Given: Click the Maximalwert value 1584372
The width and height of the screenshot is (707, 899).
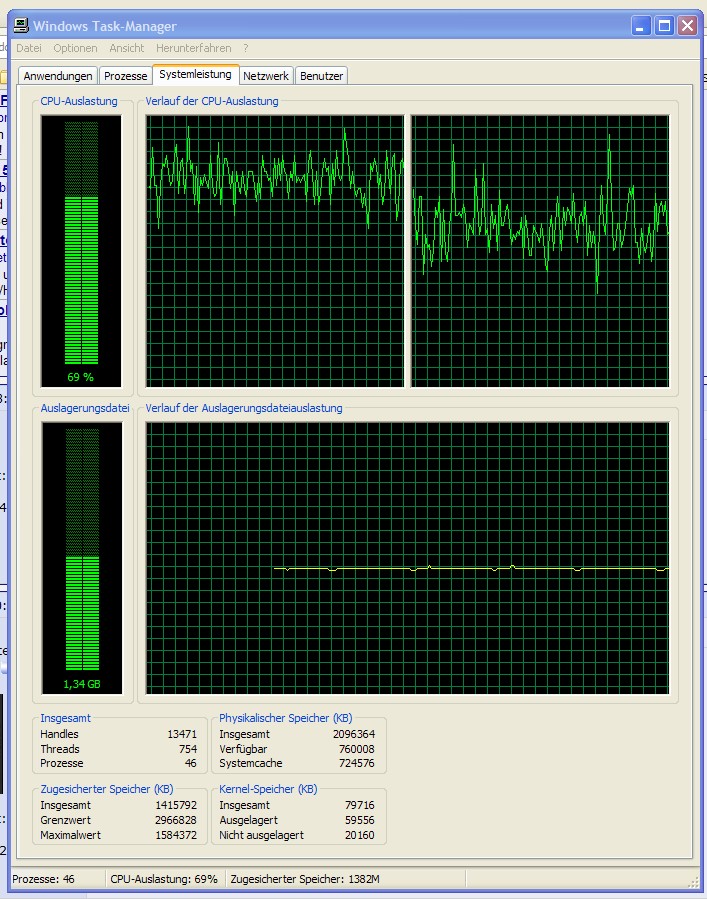Looking at the screenshot, I should point(176,835).
